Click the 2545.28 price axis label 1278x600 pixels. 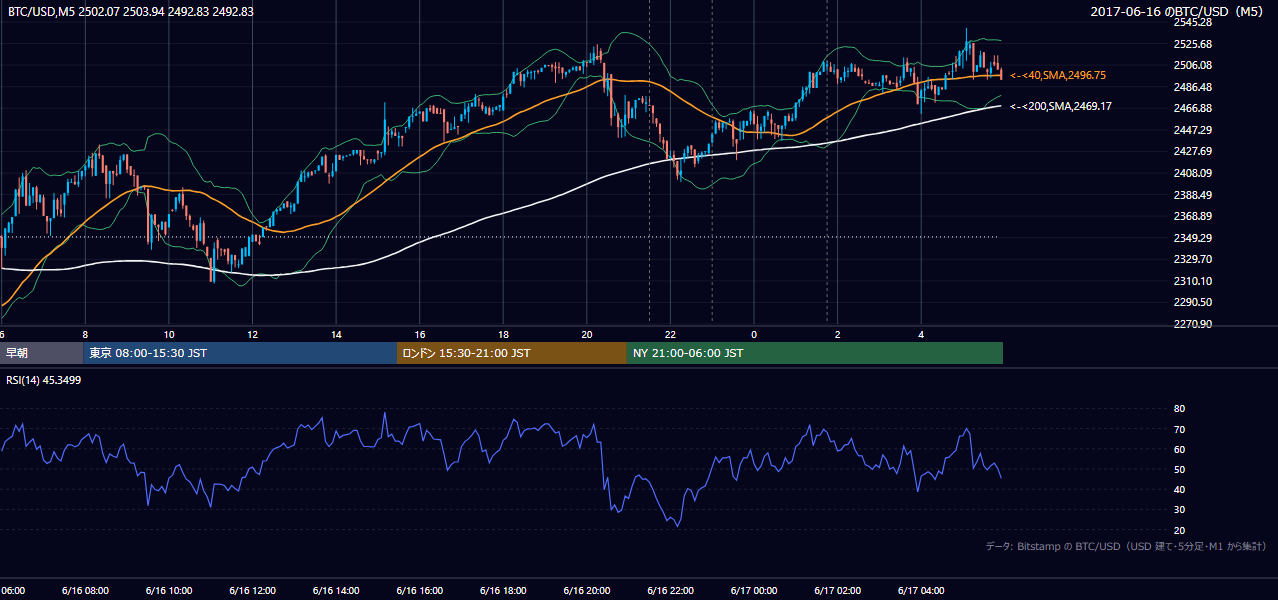point(1193,22)
